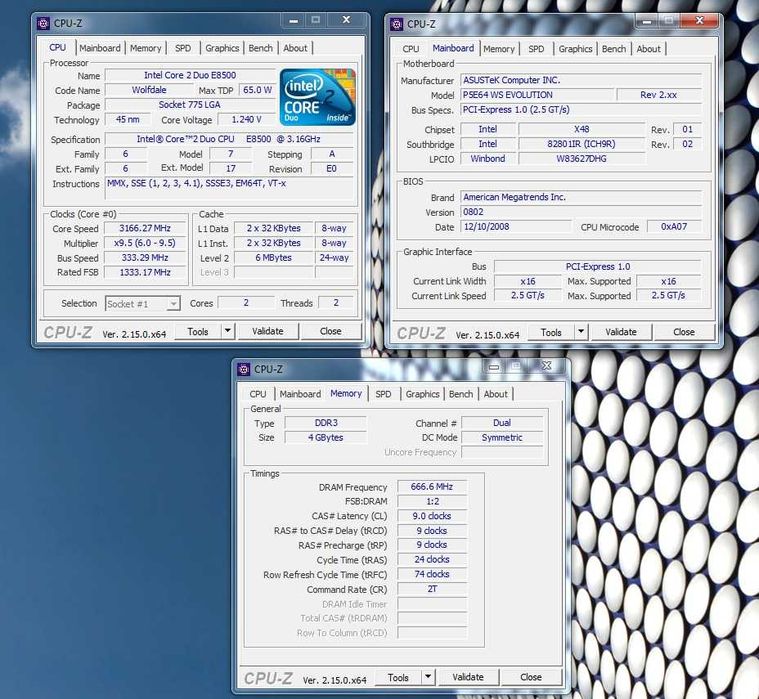Close the Memory CPU-Z window via title bar X
Image resolution: width=759 pixels, height=699 pixels.
546,366
